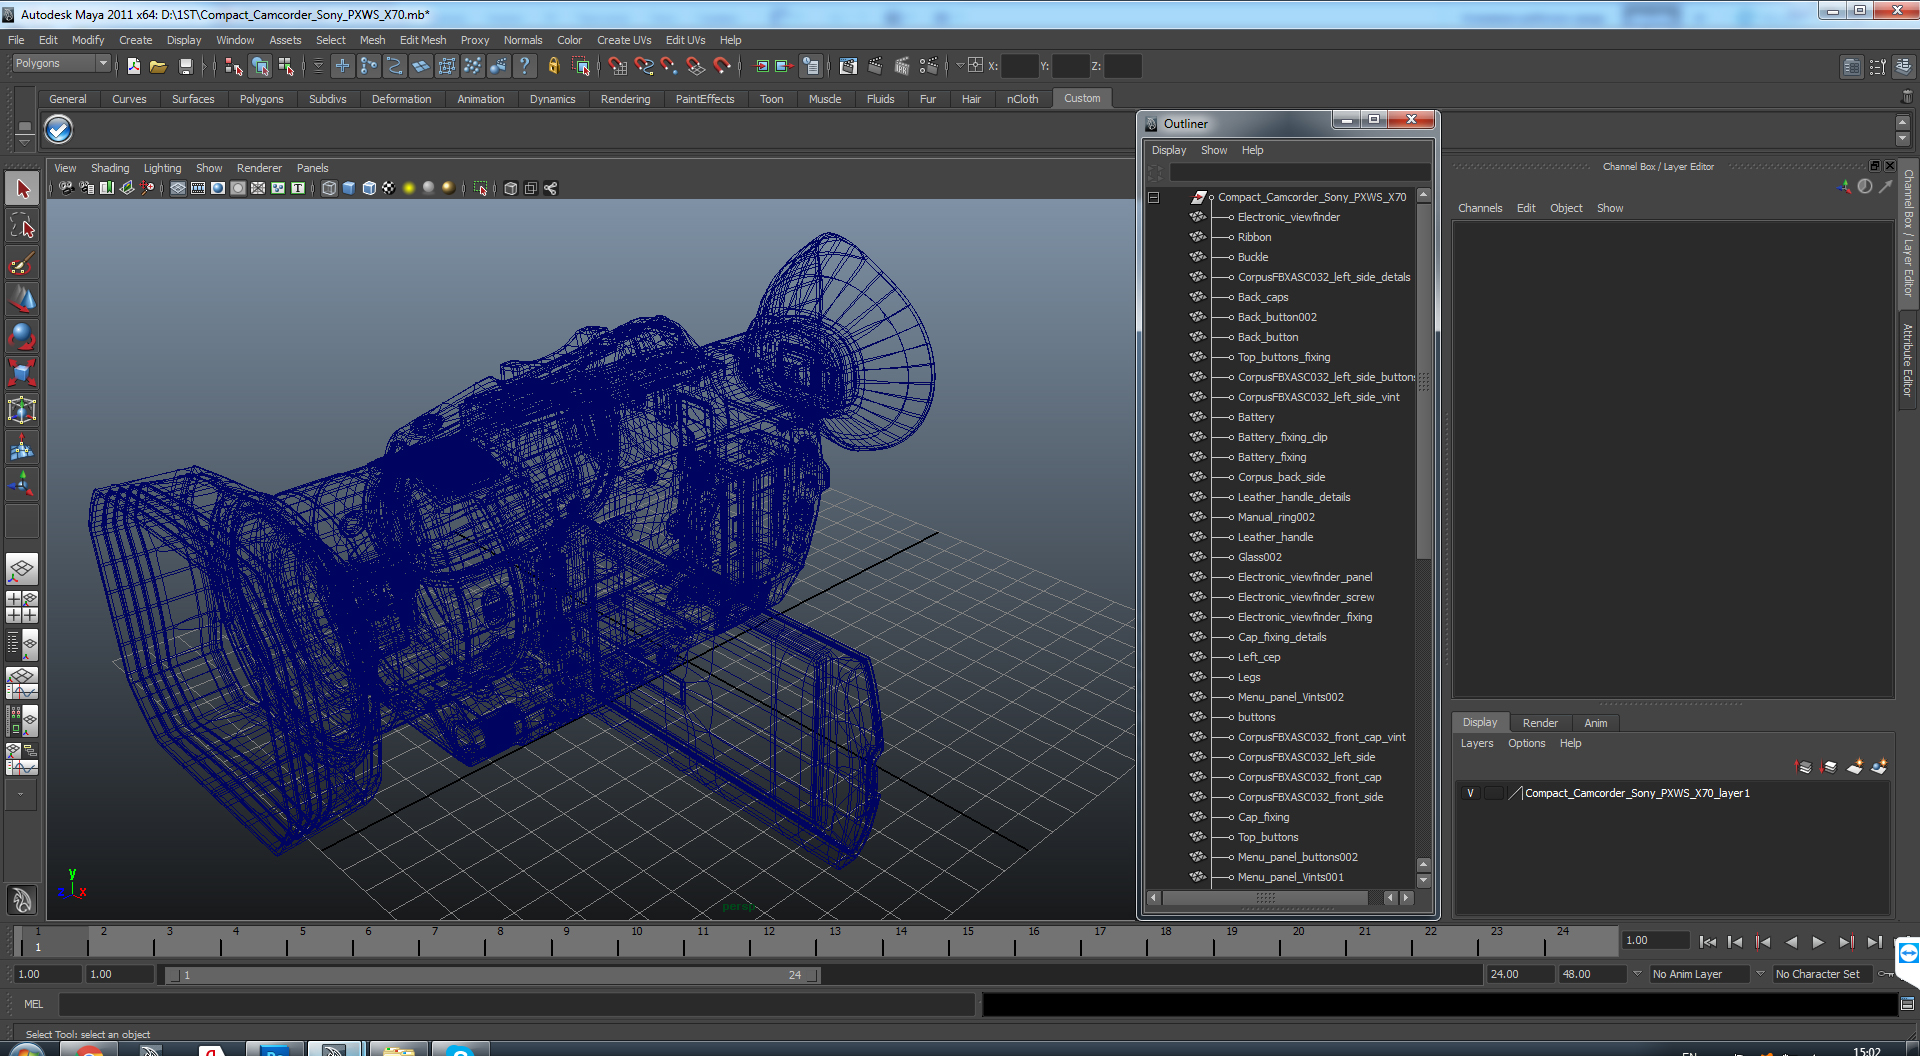Activate the Move tool in toolbox
Viewport: 1920px width, 1056px height.
22,299
